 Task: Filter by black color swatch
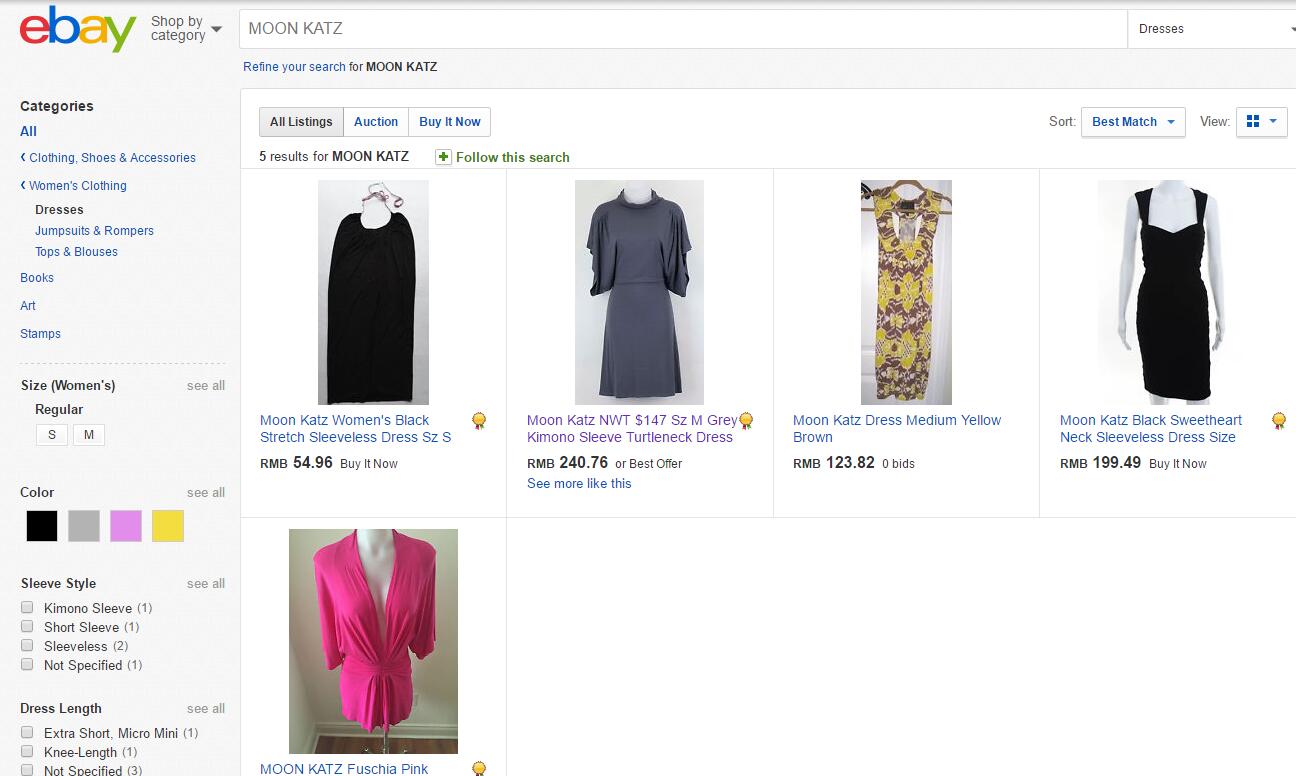tap(42, 526)
